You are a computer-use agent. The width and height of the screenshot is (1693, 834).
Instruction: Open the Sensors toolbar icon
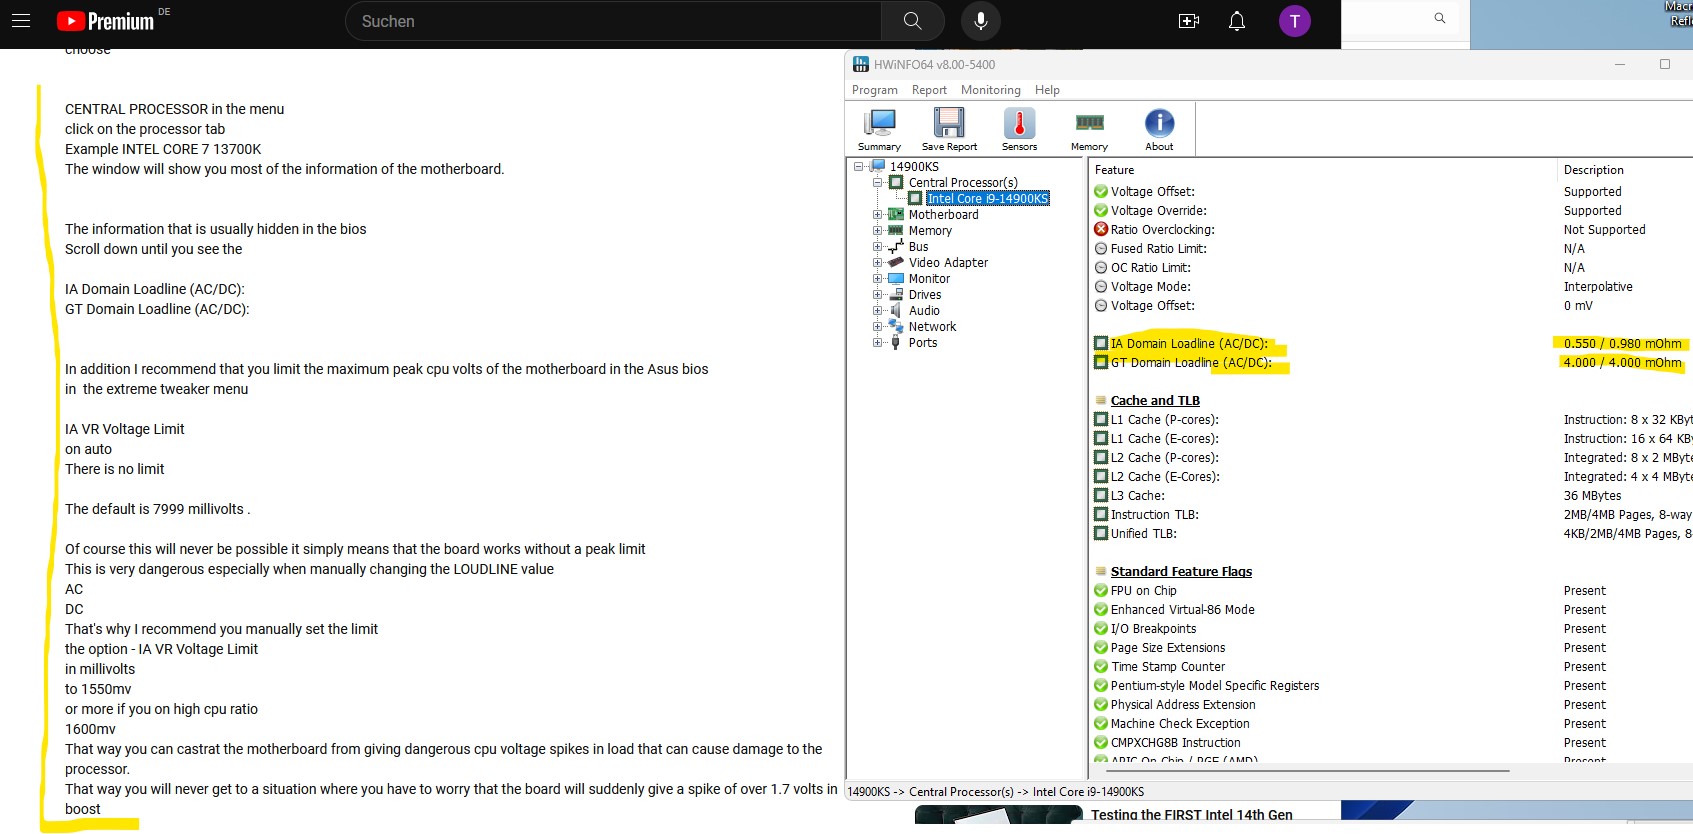(1019, 129)
